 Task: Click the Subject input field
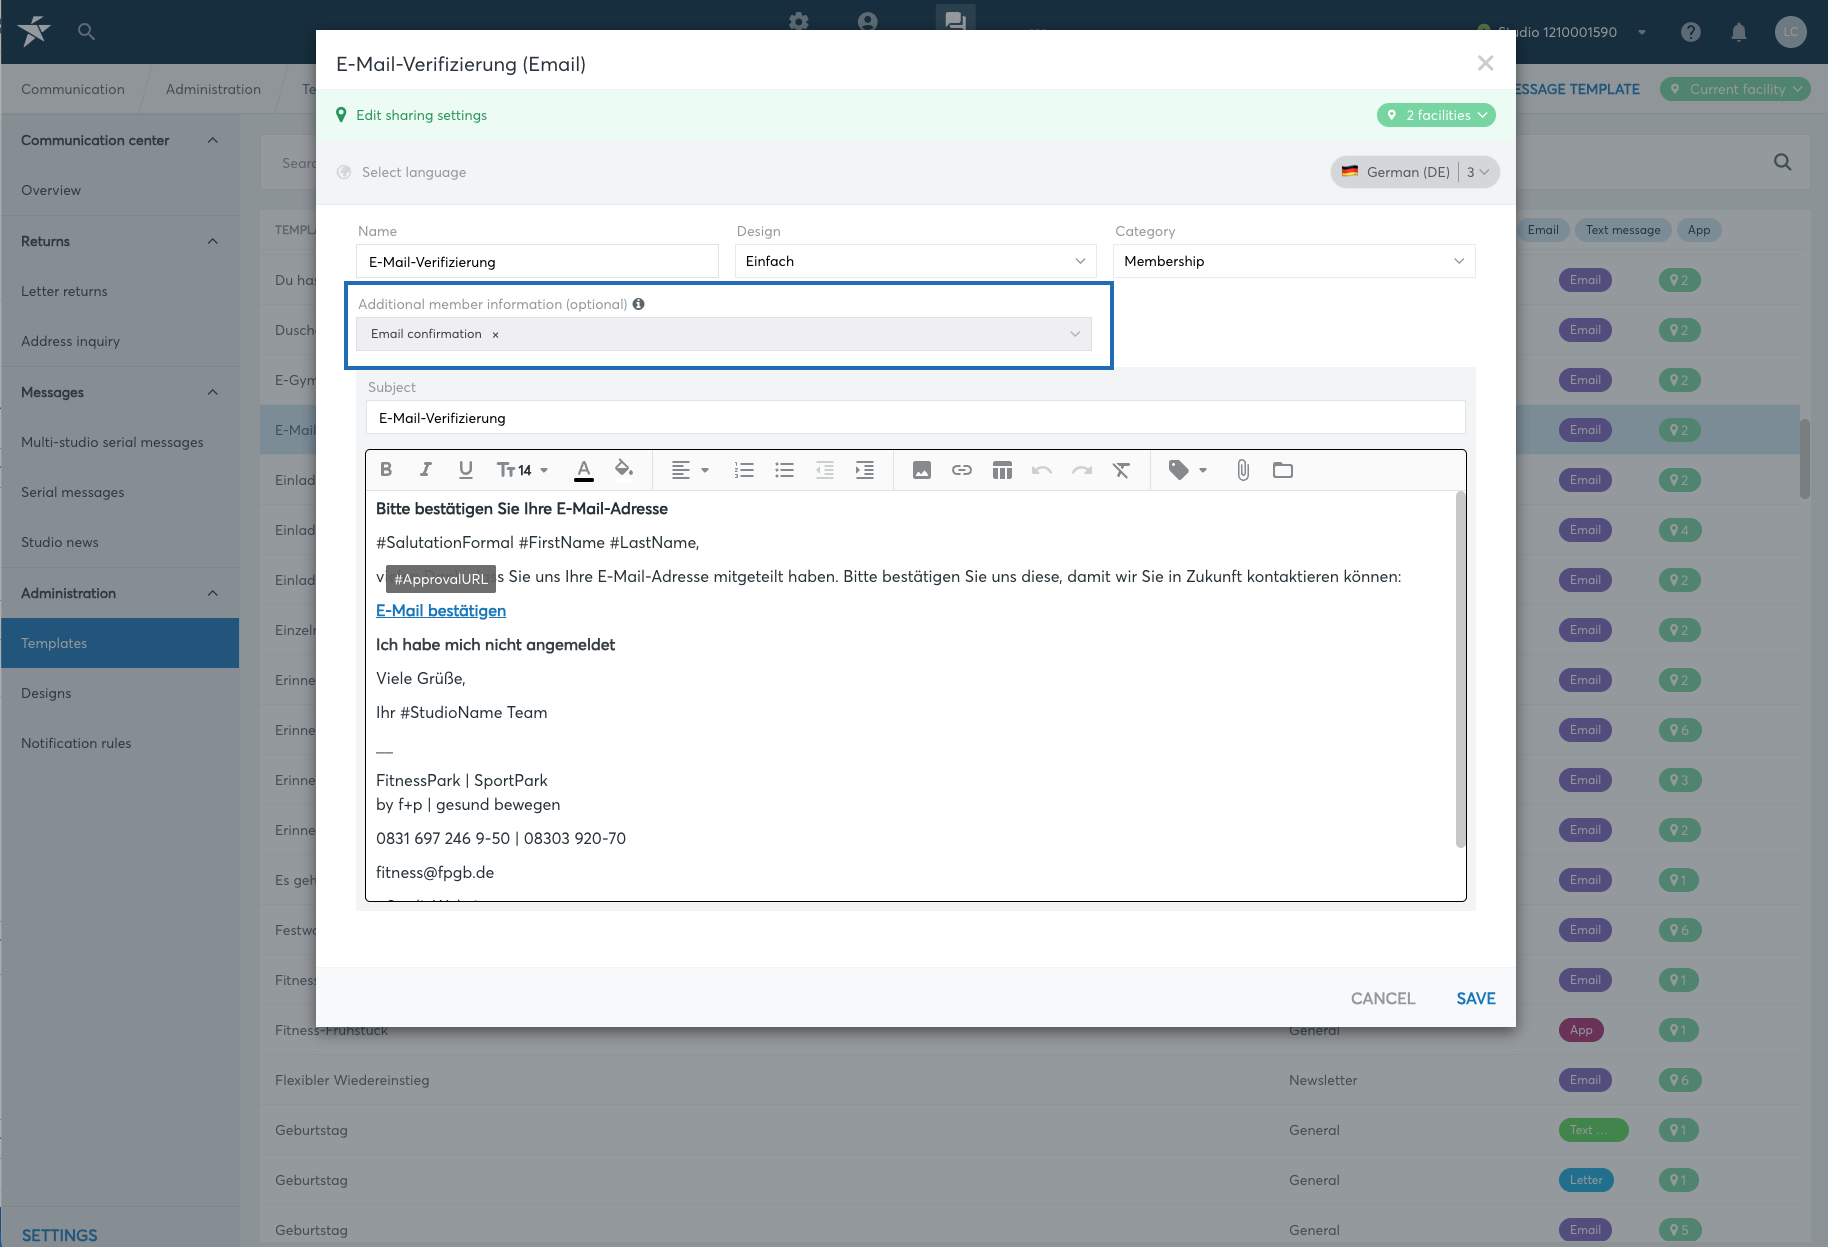pos(915,418)
